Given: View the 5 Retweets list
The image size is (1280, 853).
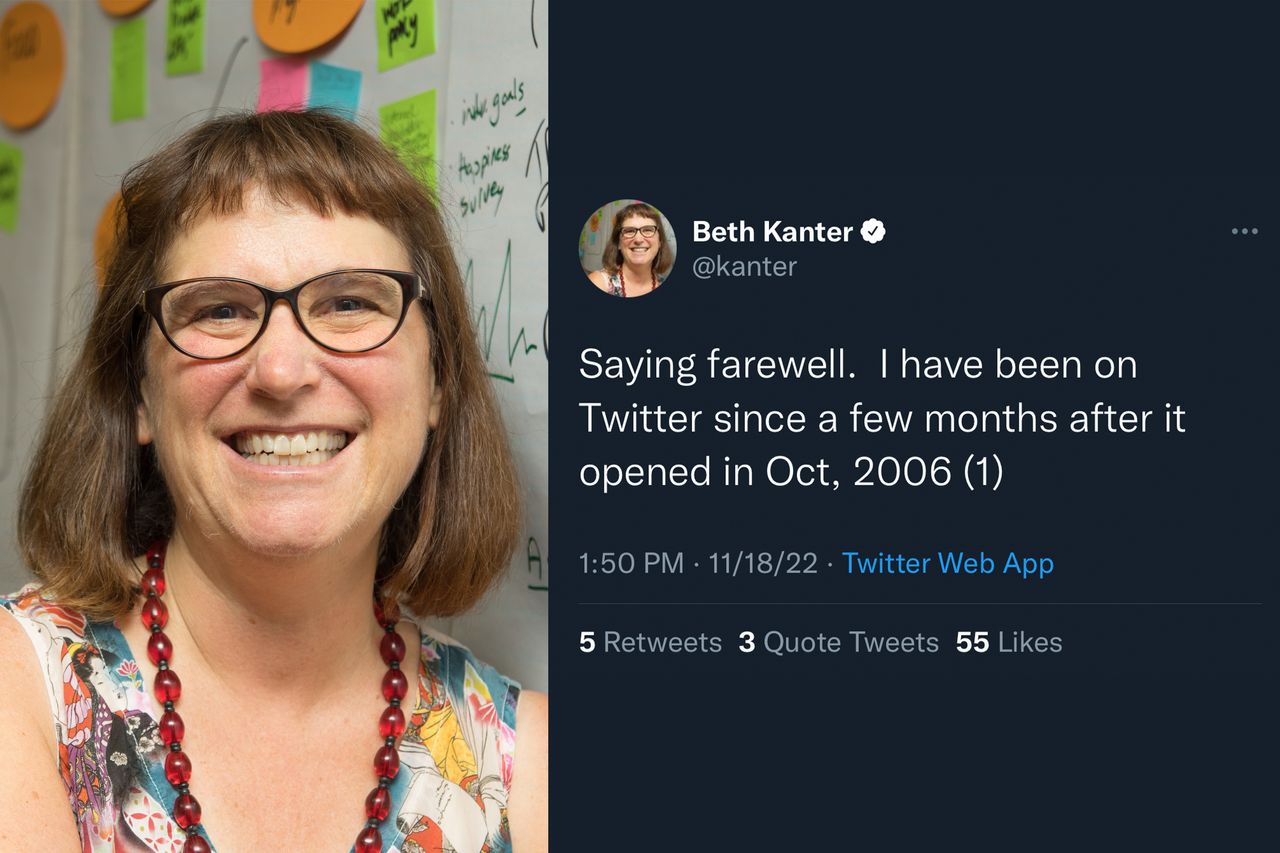Looking at the screenshot, I should [650, 642].
